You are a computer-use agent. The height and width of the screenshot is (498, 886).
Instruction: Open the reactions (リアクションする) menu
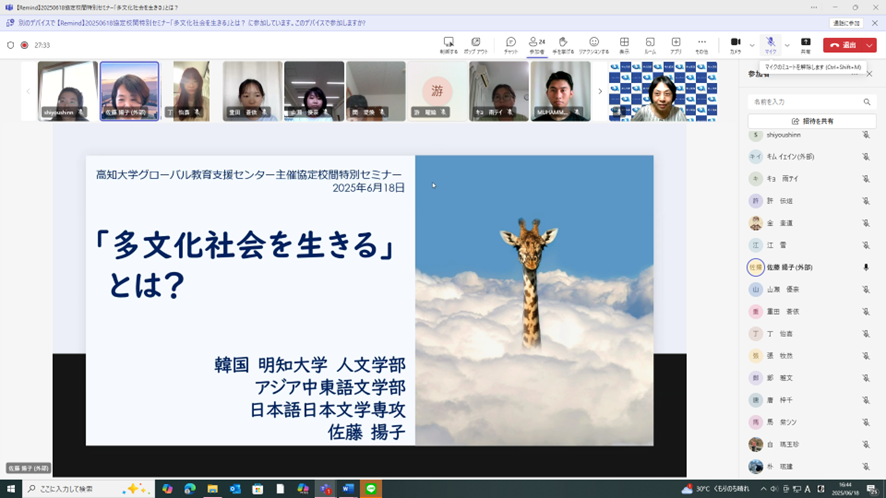click(x=594, y=44)
